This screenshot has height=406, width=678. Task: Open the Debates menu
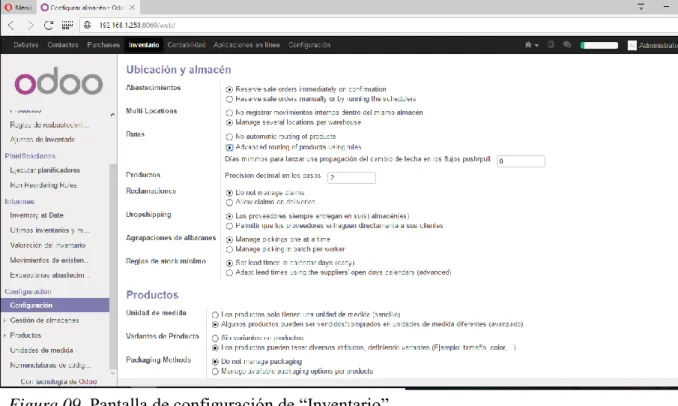click(x=26, y=45)
